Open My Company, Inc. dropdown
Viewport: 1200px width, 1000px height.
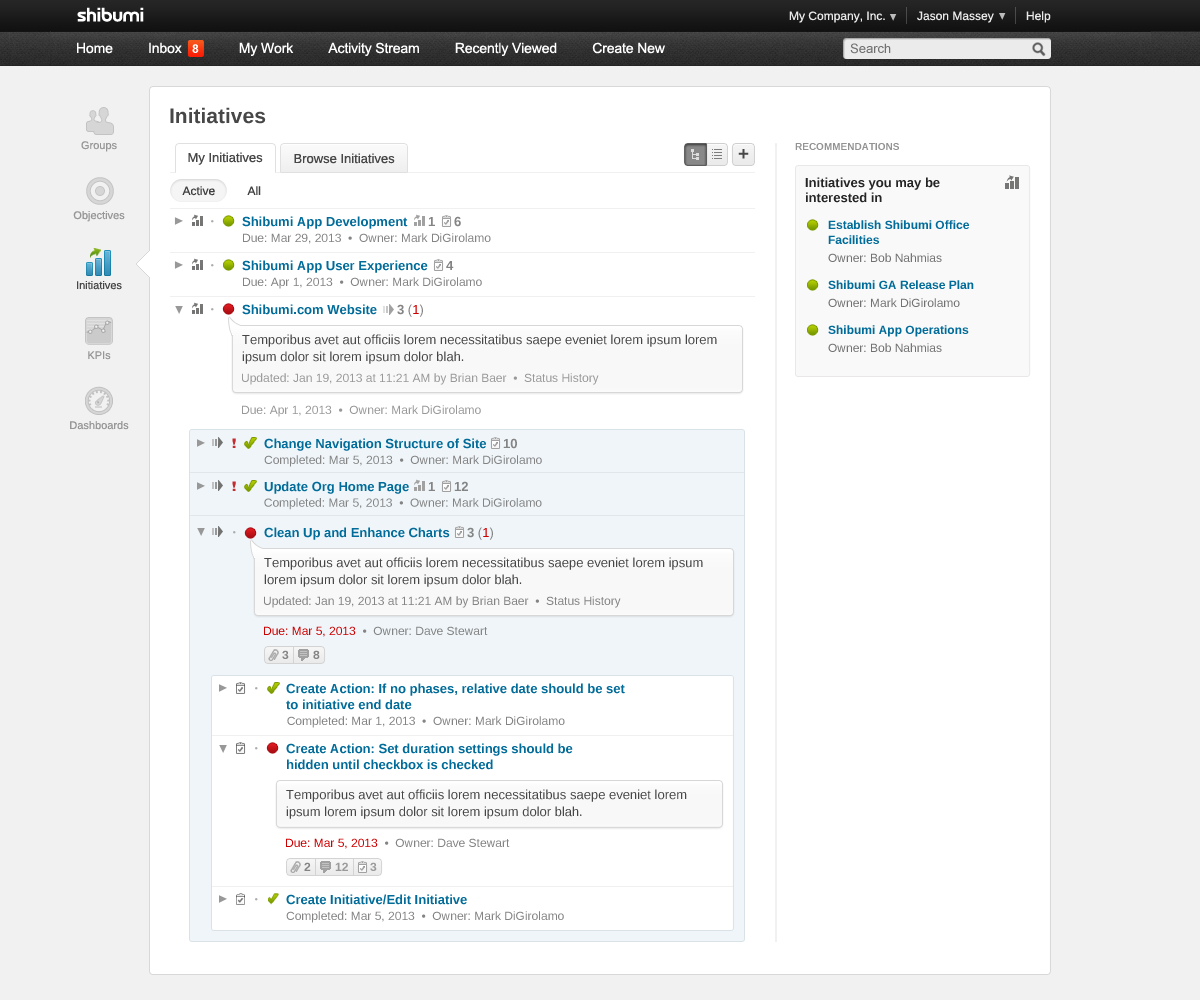tap(842, 16)
